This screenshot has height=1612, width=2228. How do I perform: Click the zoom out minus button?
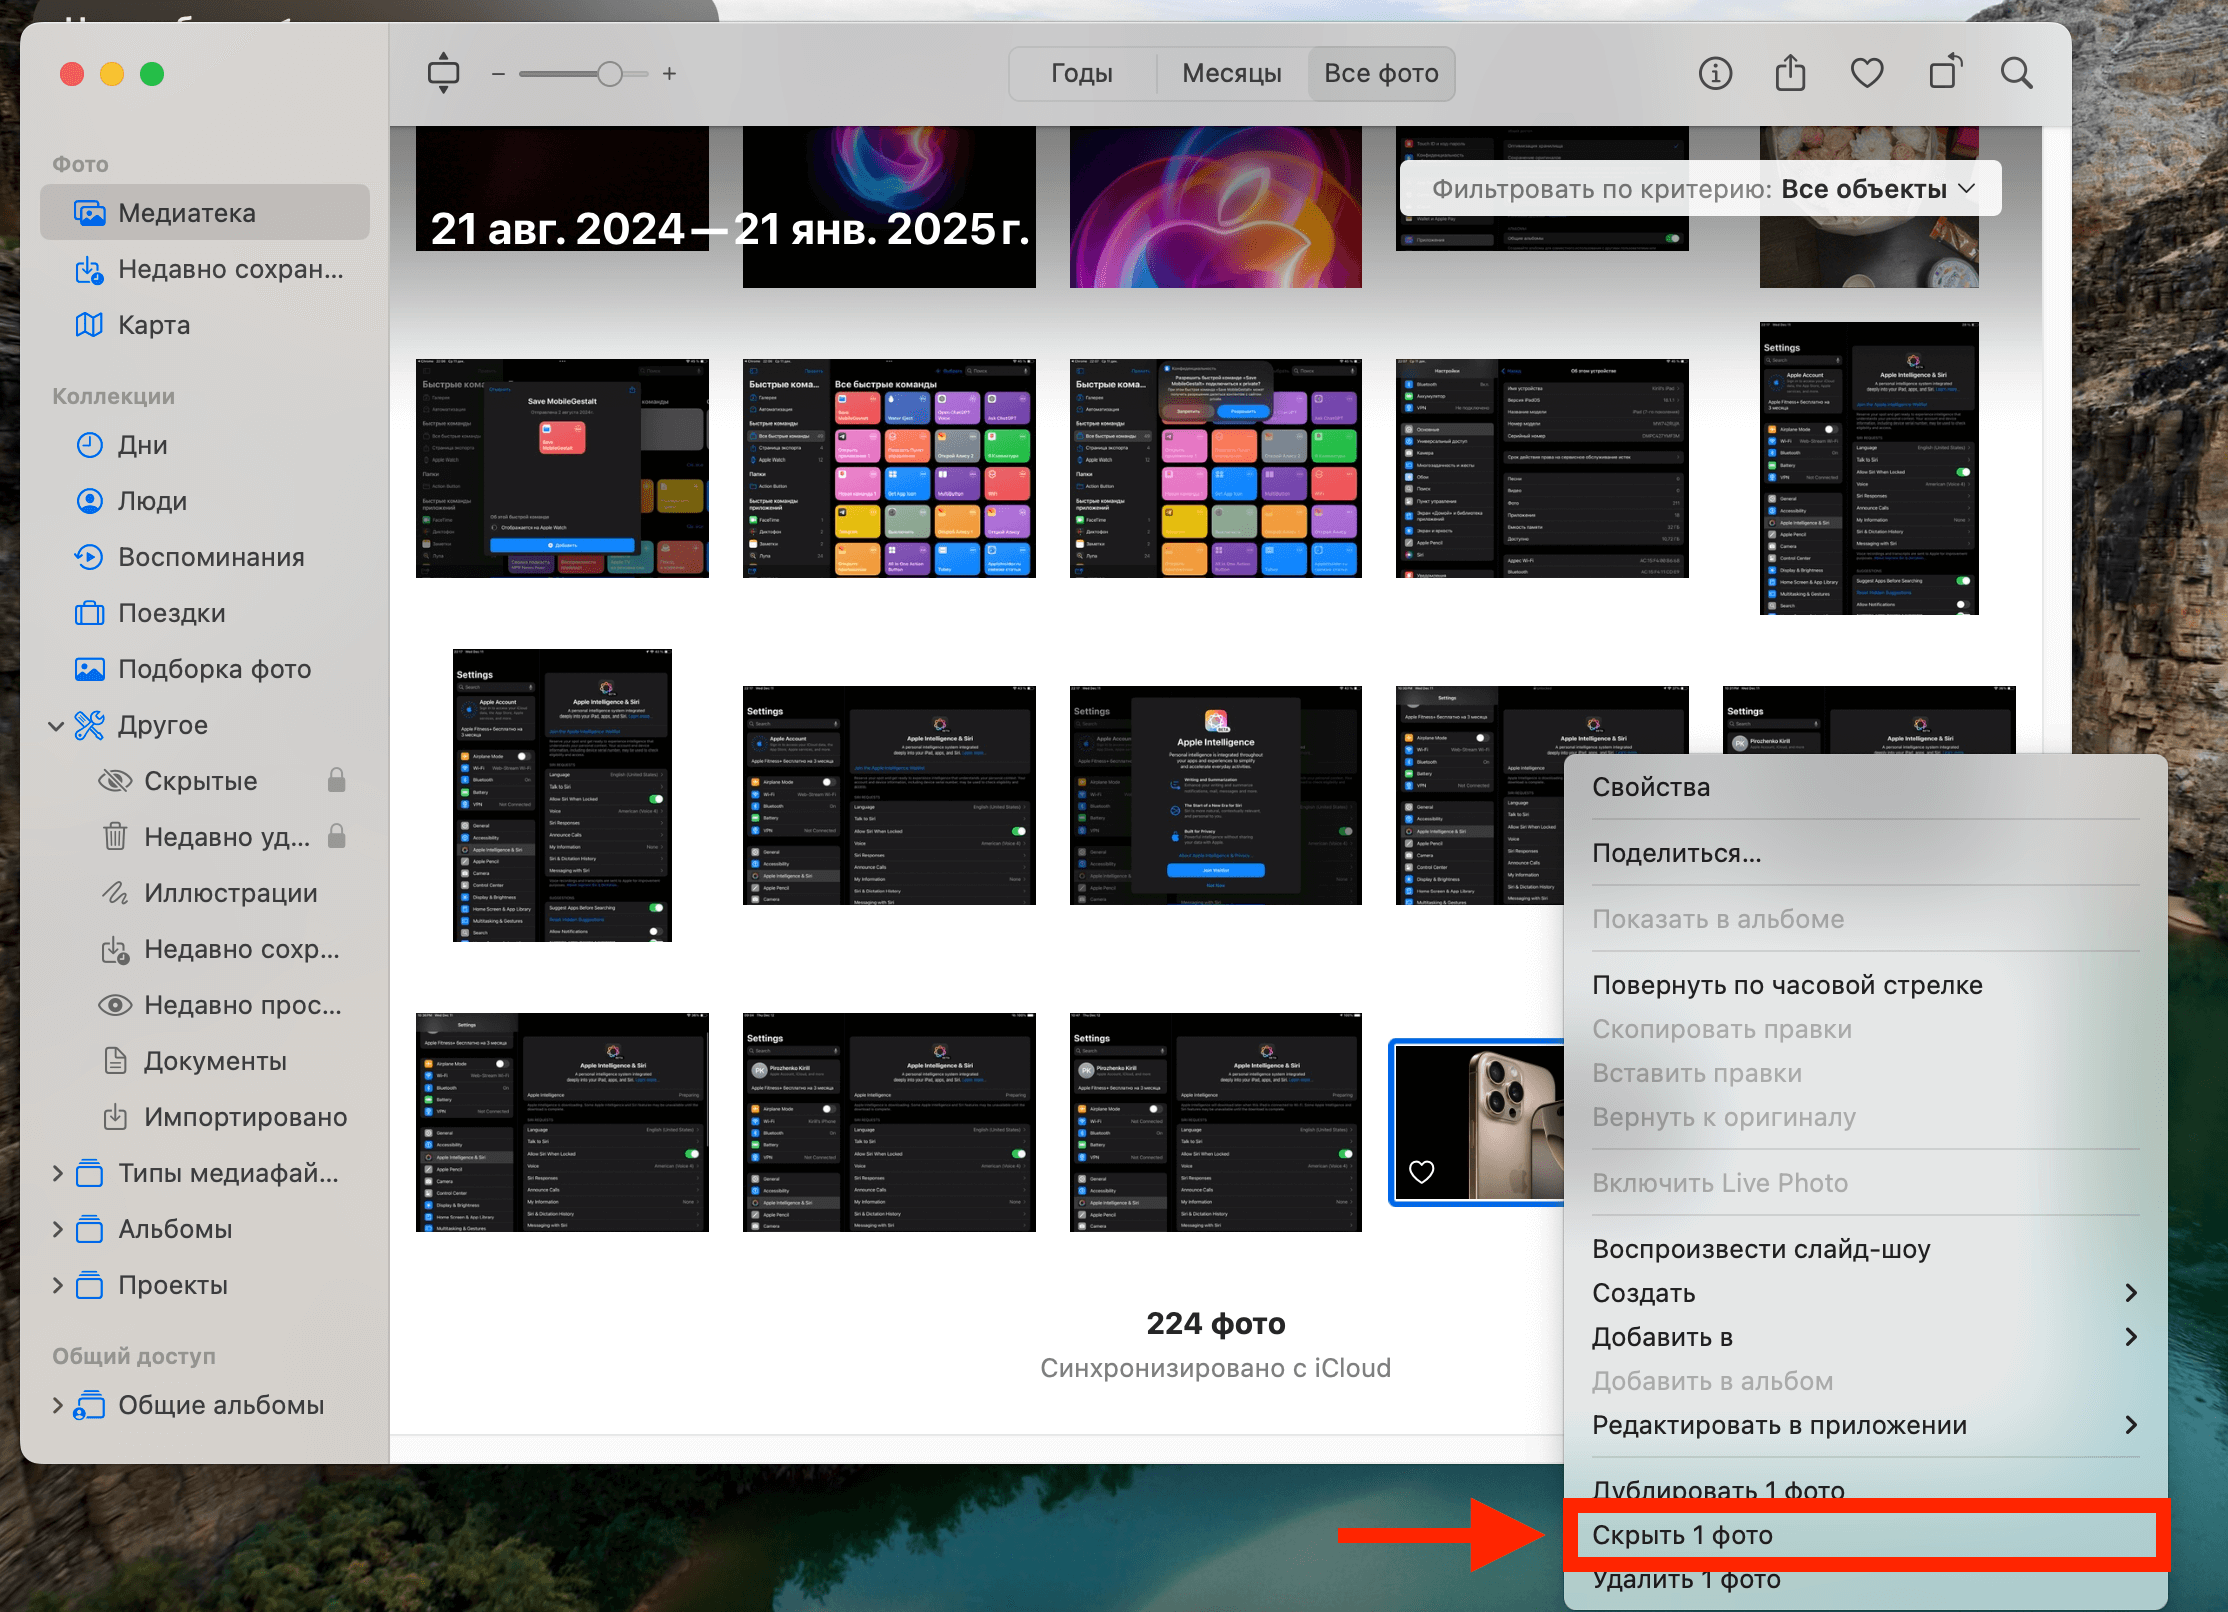point(498,74)
